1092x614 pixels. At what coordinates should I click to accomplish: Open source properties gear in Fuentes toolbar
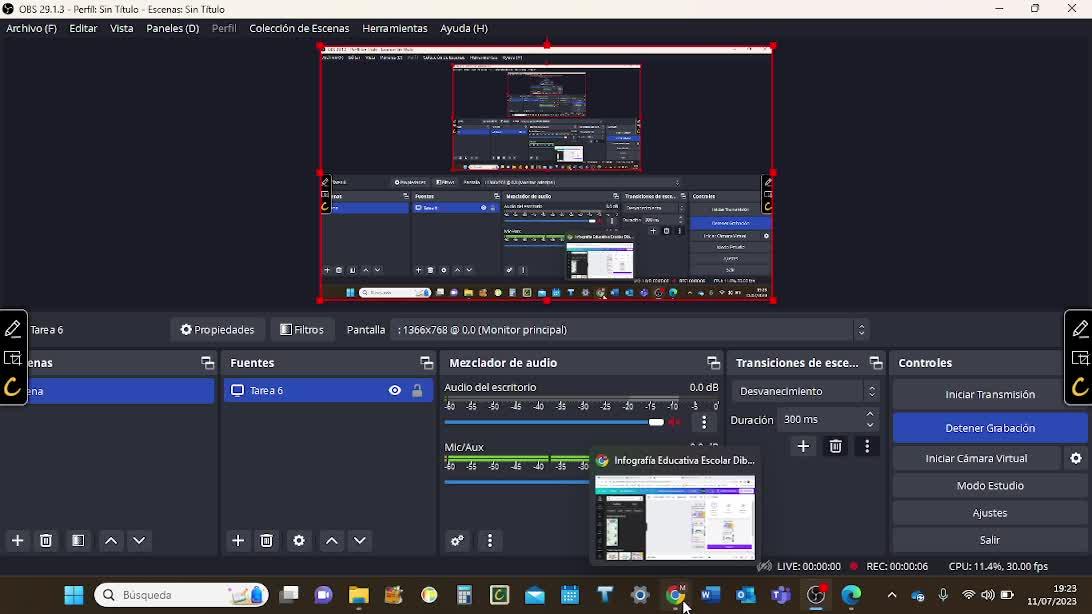click(299, 540)
